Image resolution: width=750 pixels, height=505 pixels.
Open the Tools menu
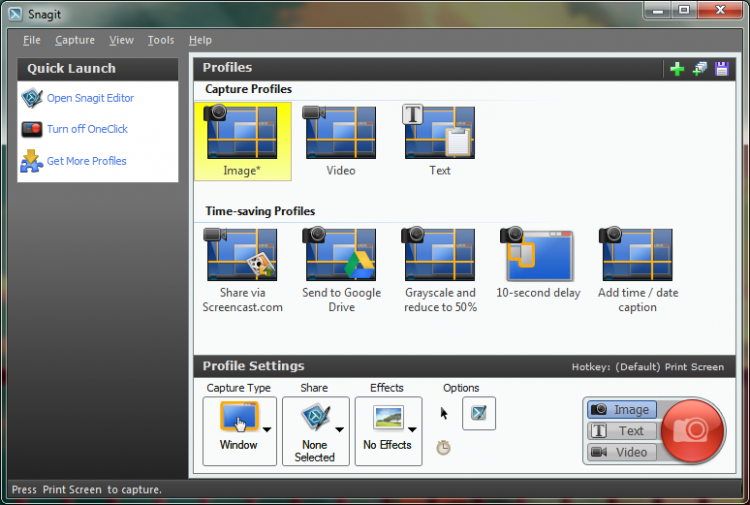click(161, 40)
